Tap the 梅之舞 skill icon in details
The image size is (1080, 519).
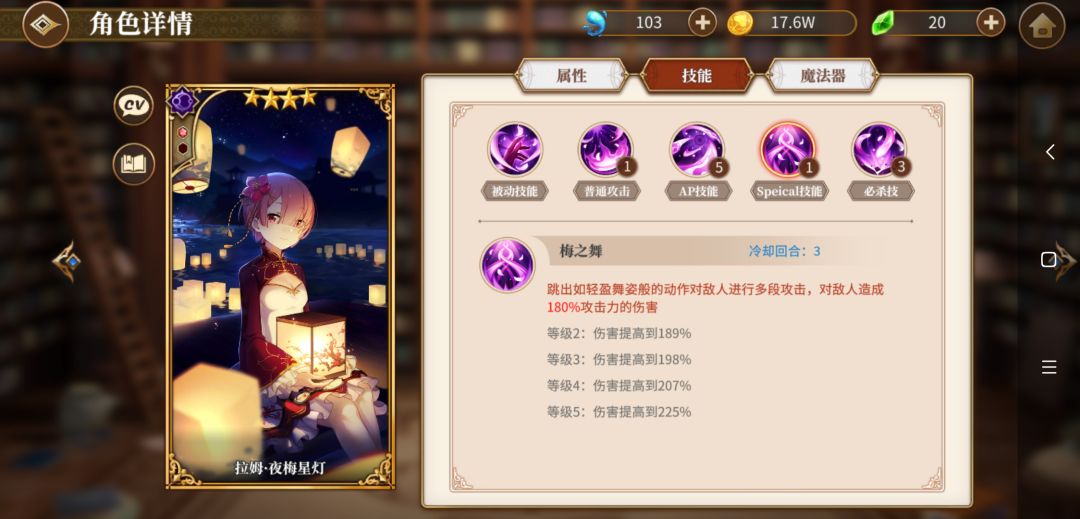(508, 265)
